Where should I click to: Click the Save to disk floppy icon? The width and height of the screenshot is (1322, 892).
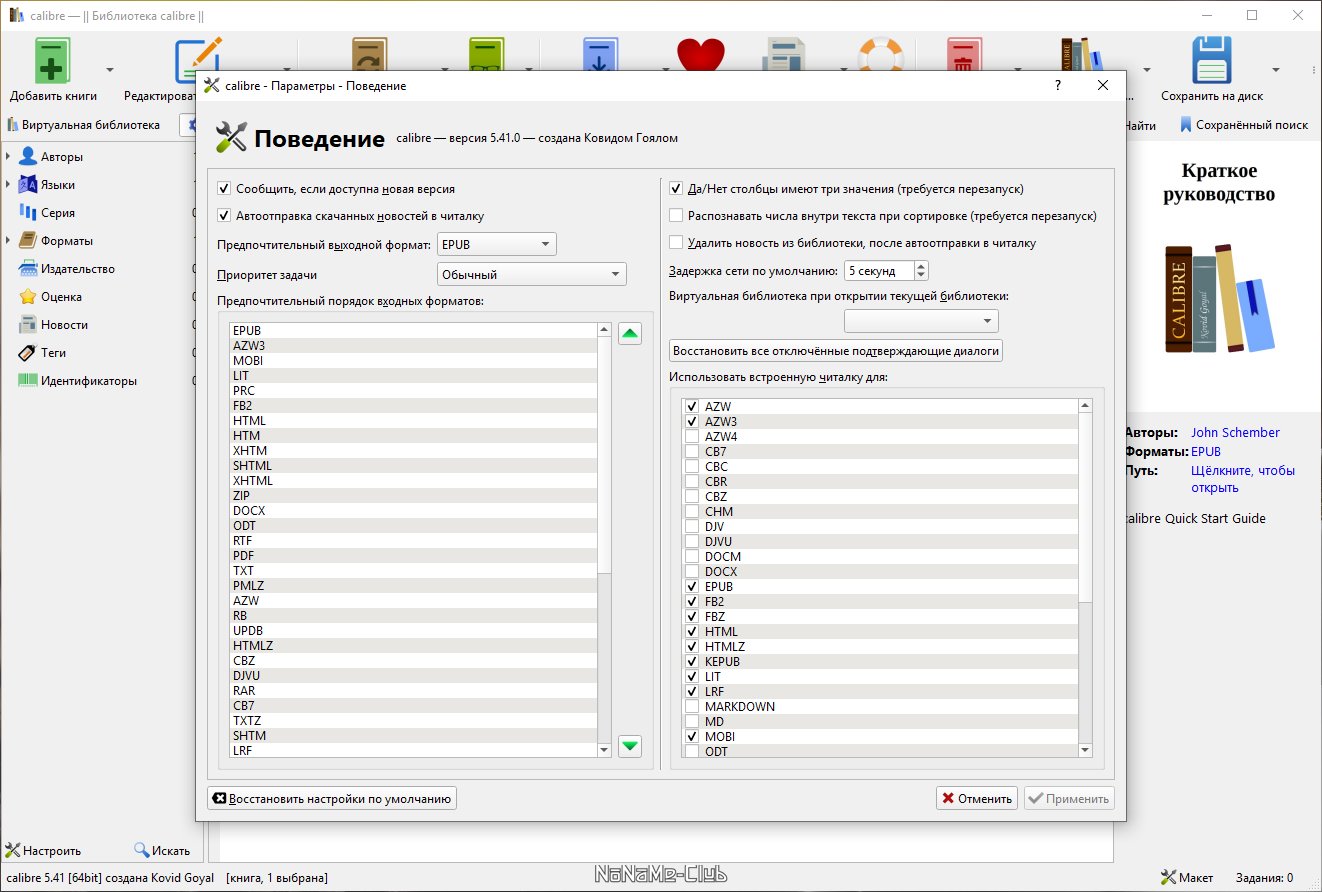tap(1211, 62)
